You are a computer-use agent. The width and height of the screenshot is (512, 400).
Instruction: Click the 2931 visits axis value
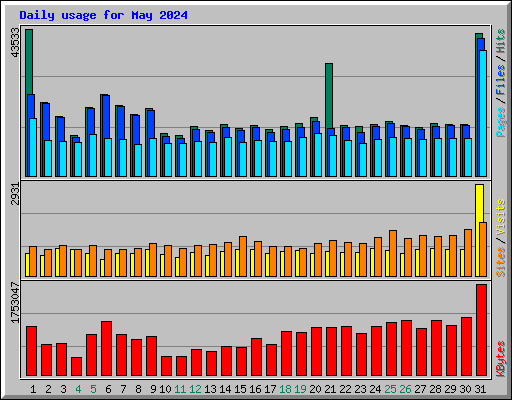click(x=15, y=194)
